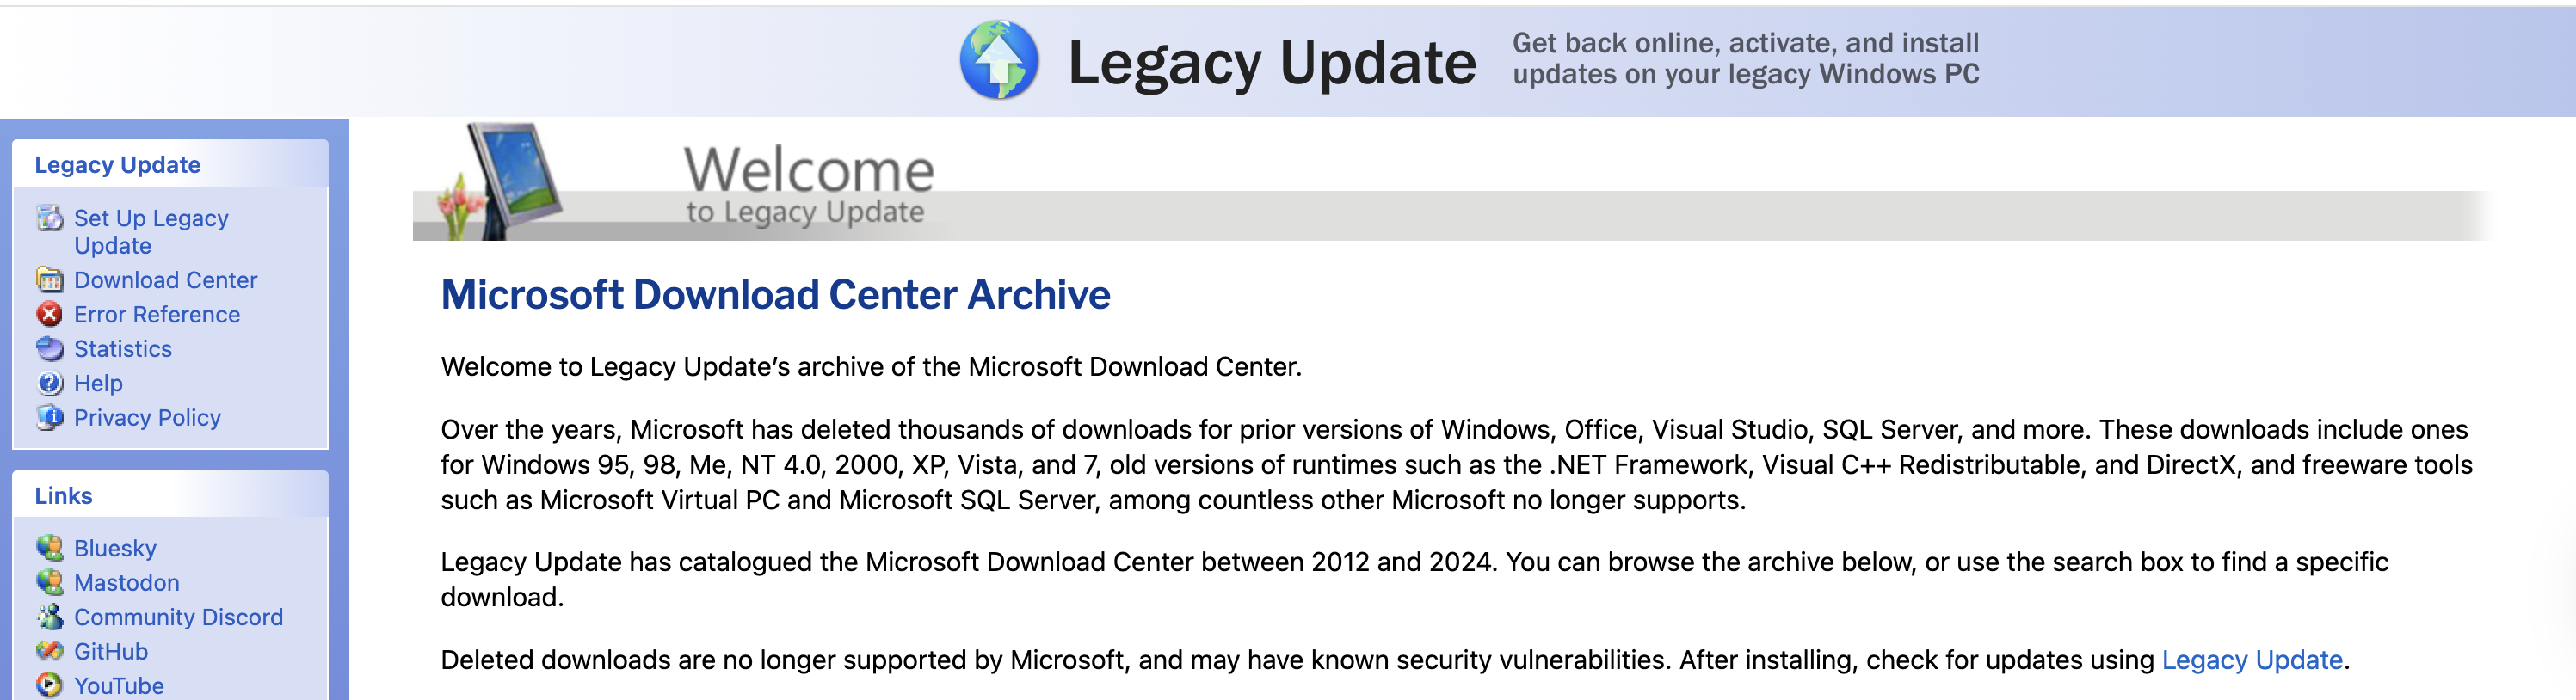The height and width of the screenshot is (700, 2576).
Task: Click the Microsoft Download Center Archive heading
Action: [x=777, y=295]
